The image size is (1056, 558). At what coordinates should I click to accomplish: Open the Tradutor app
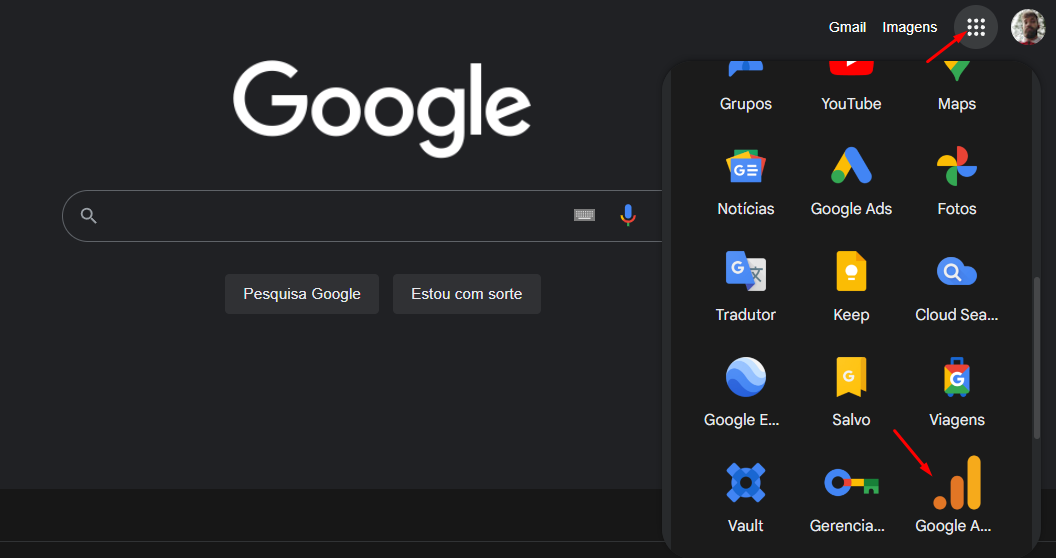click(x=746, y=287)
